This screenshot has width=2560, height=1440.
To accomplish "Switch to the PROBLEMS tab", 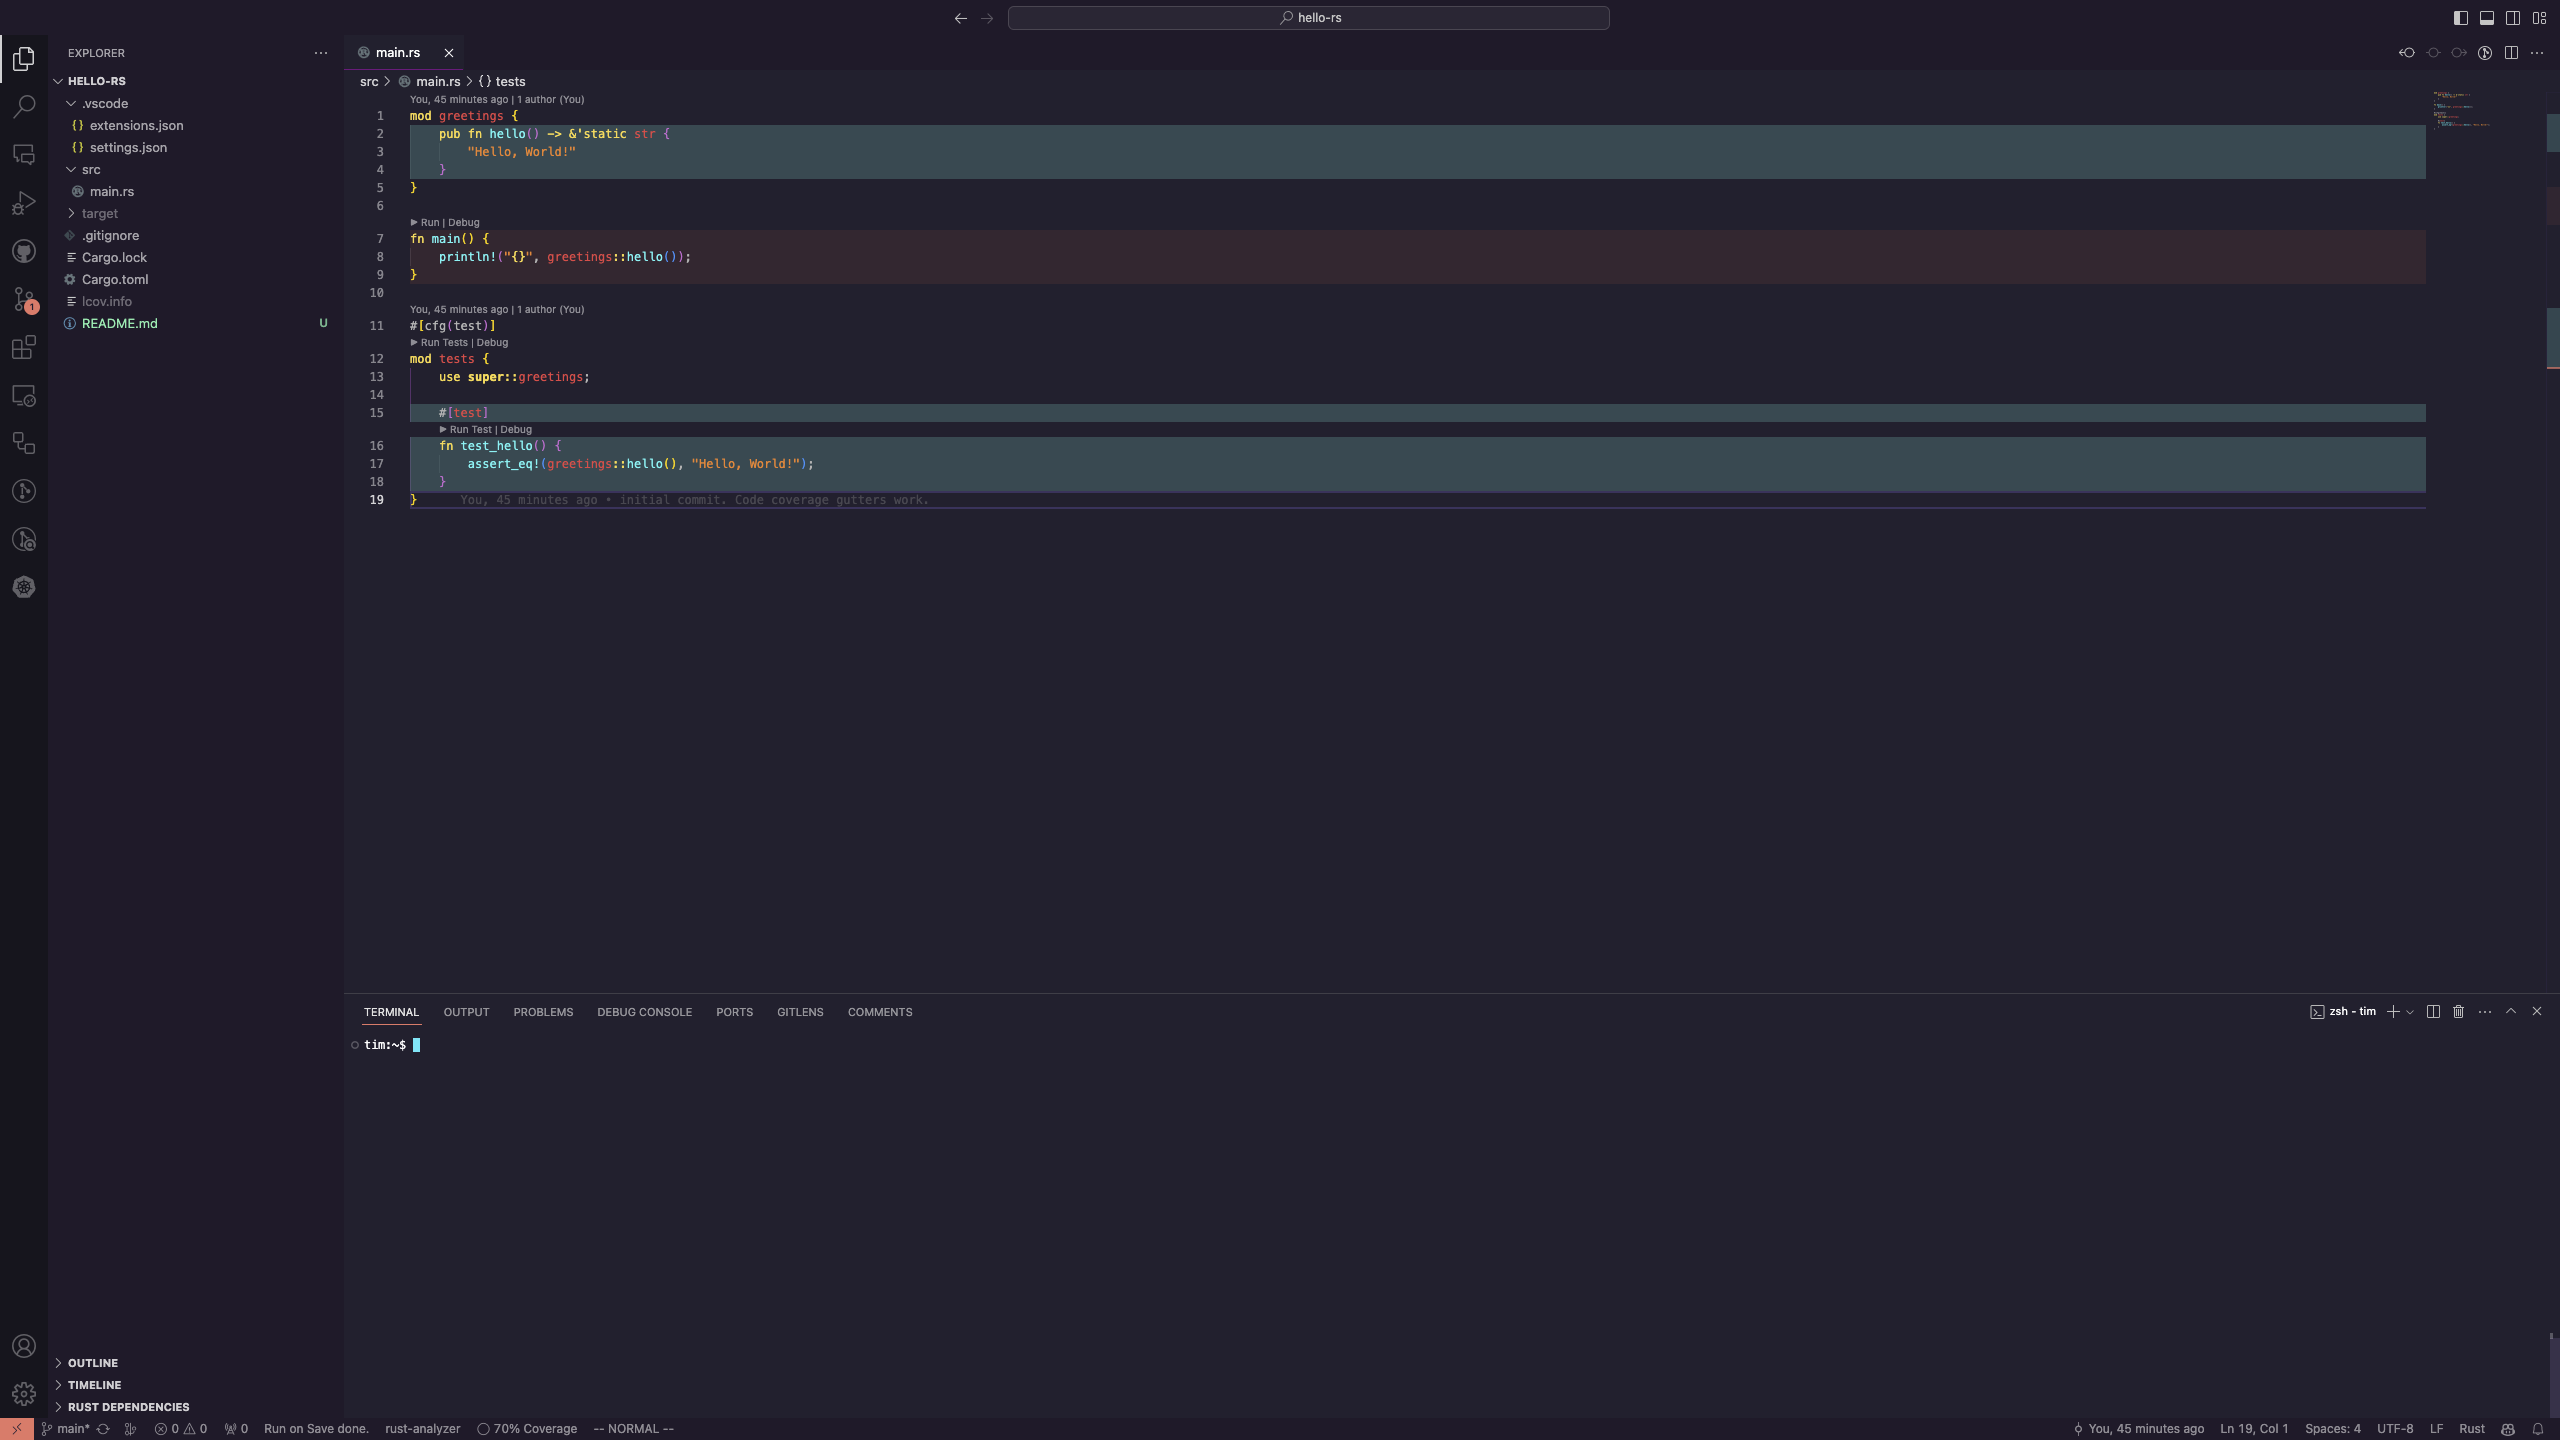I will pos(543,1012).
